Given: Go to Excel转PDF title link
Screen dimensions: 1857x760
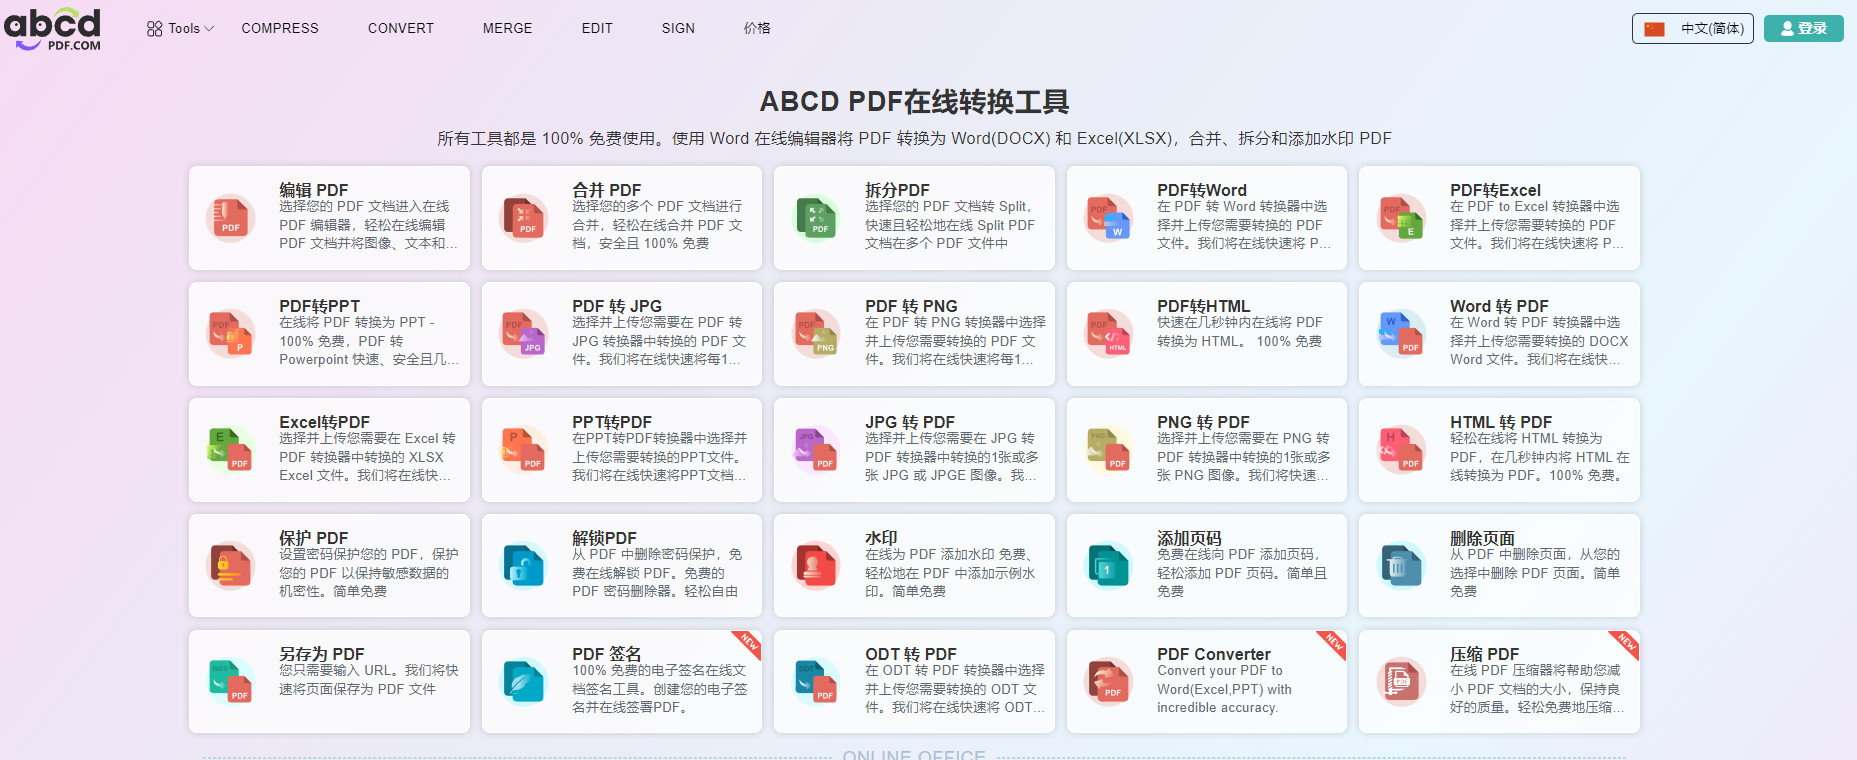Looking at the screenshot, I should [x=325, y=422].
